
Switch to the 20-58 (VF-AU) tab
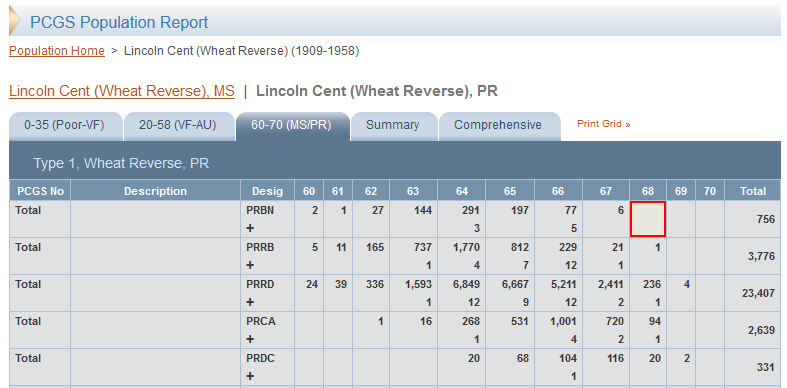[x=178, y=125]
